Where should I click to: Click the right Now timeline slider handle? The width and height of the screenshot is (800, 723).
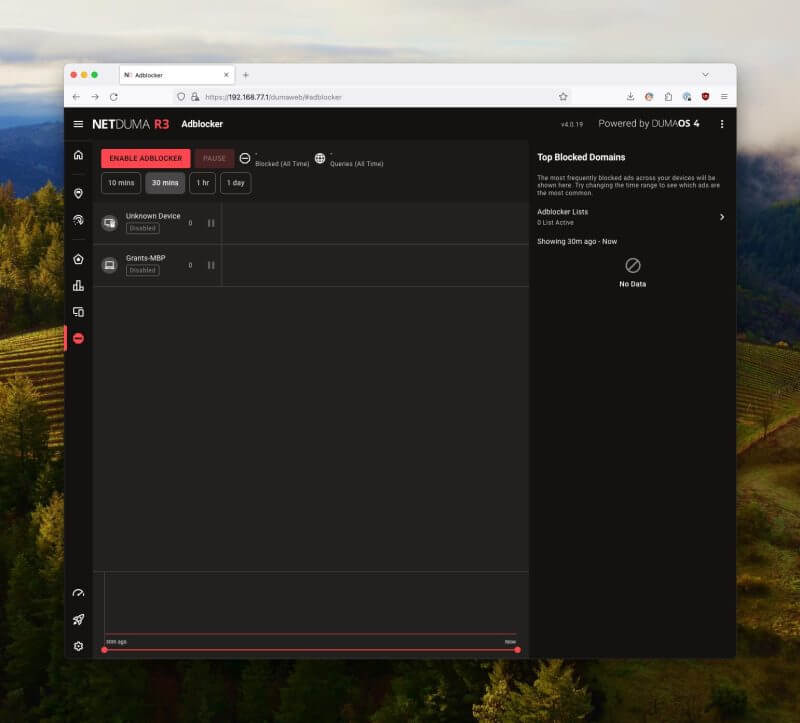[517, 650]
